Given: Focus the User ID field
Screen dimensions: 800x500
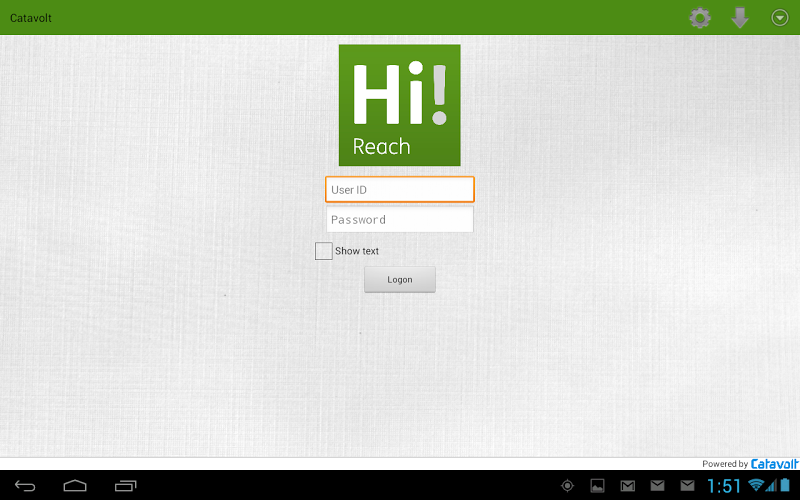Looking at the screenshot, I should [400, 189].
